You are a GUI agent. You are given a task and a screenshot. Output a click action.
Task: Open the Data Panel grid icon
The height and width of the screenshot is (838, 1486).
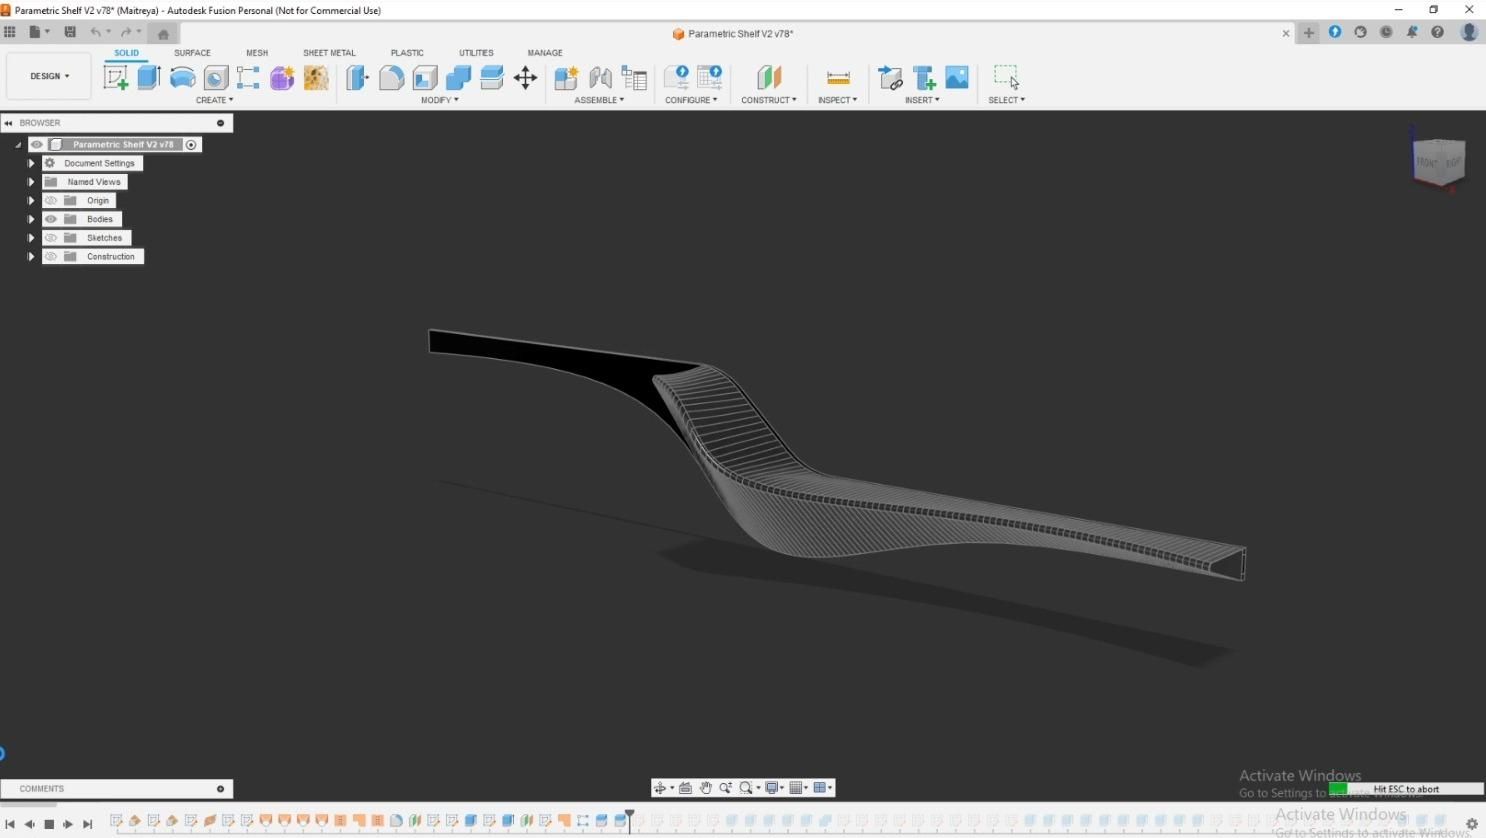click(x=10, y=32)
